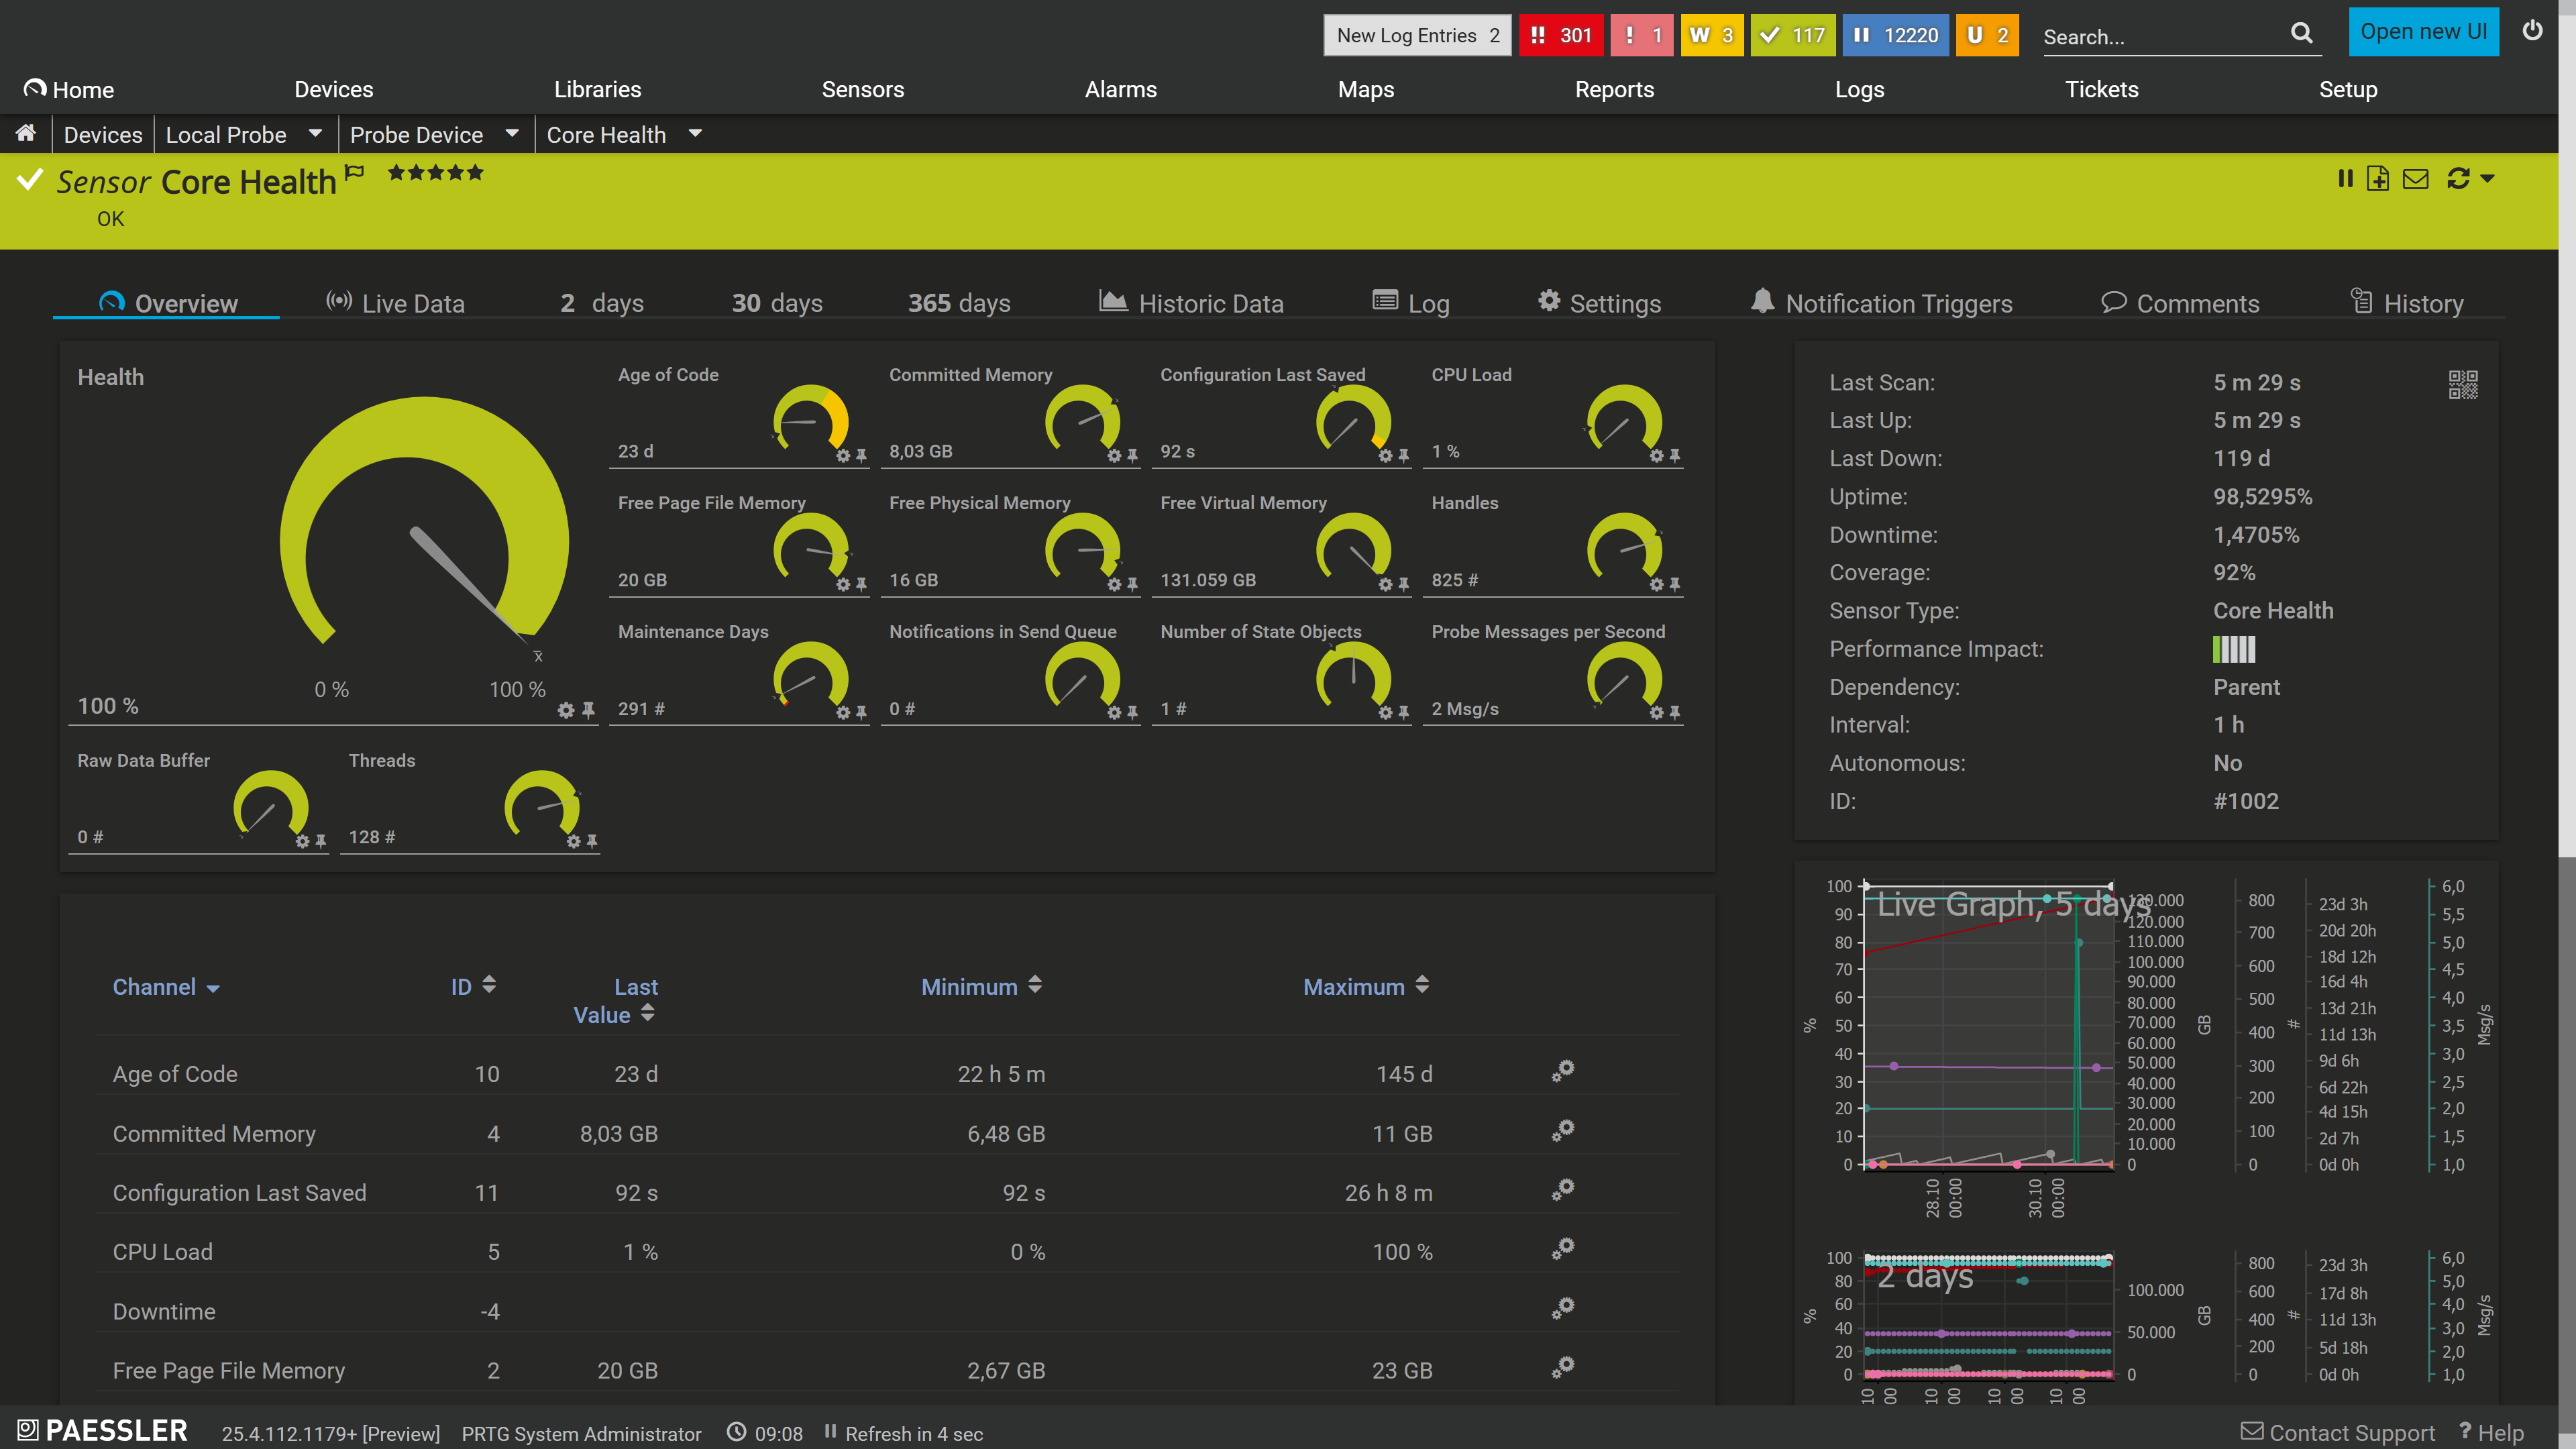
Task: Click the QR code icon
Action: 2463,384
